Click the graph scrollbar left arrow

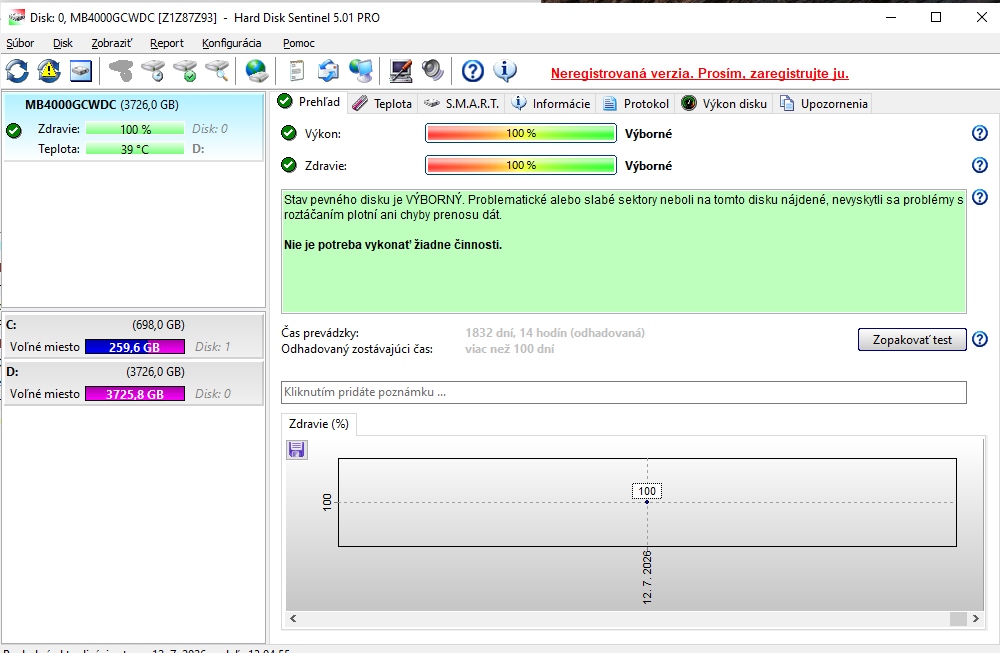[293, 619]
